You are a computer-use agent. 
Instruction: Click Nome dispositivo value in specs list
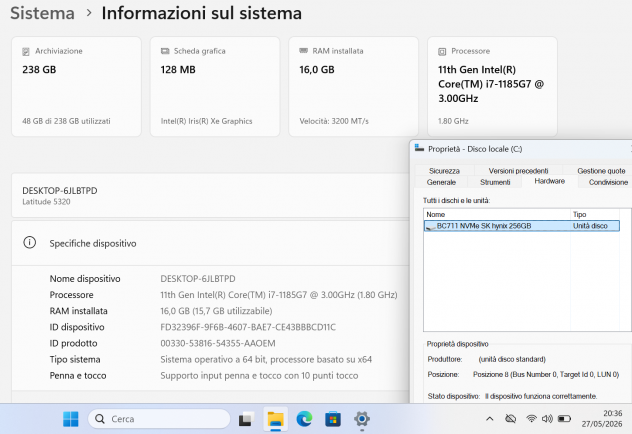coord(198,279)
